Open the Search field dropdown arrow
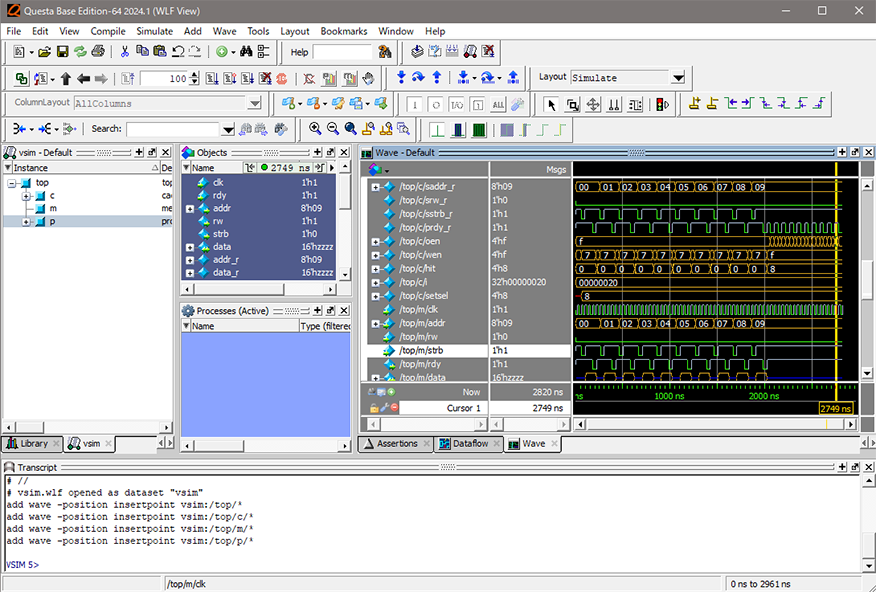The height and width of the screenshot is (592, 876). point(228,130)
